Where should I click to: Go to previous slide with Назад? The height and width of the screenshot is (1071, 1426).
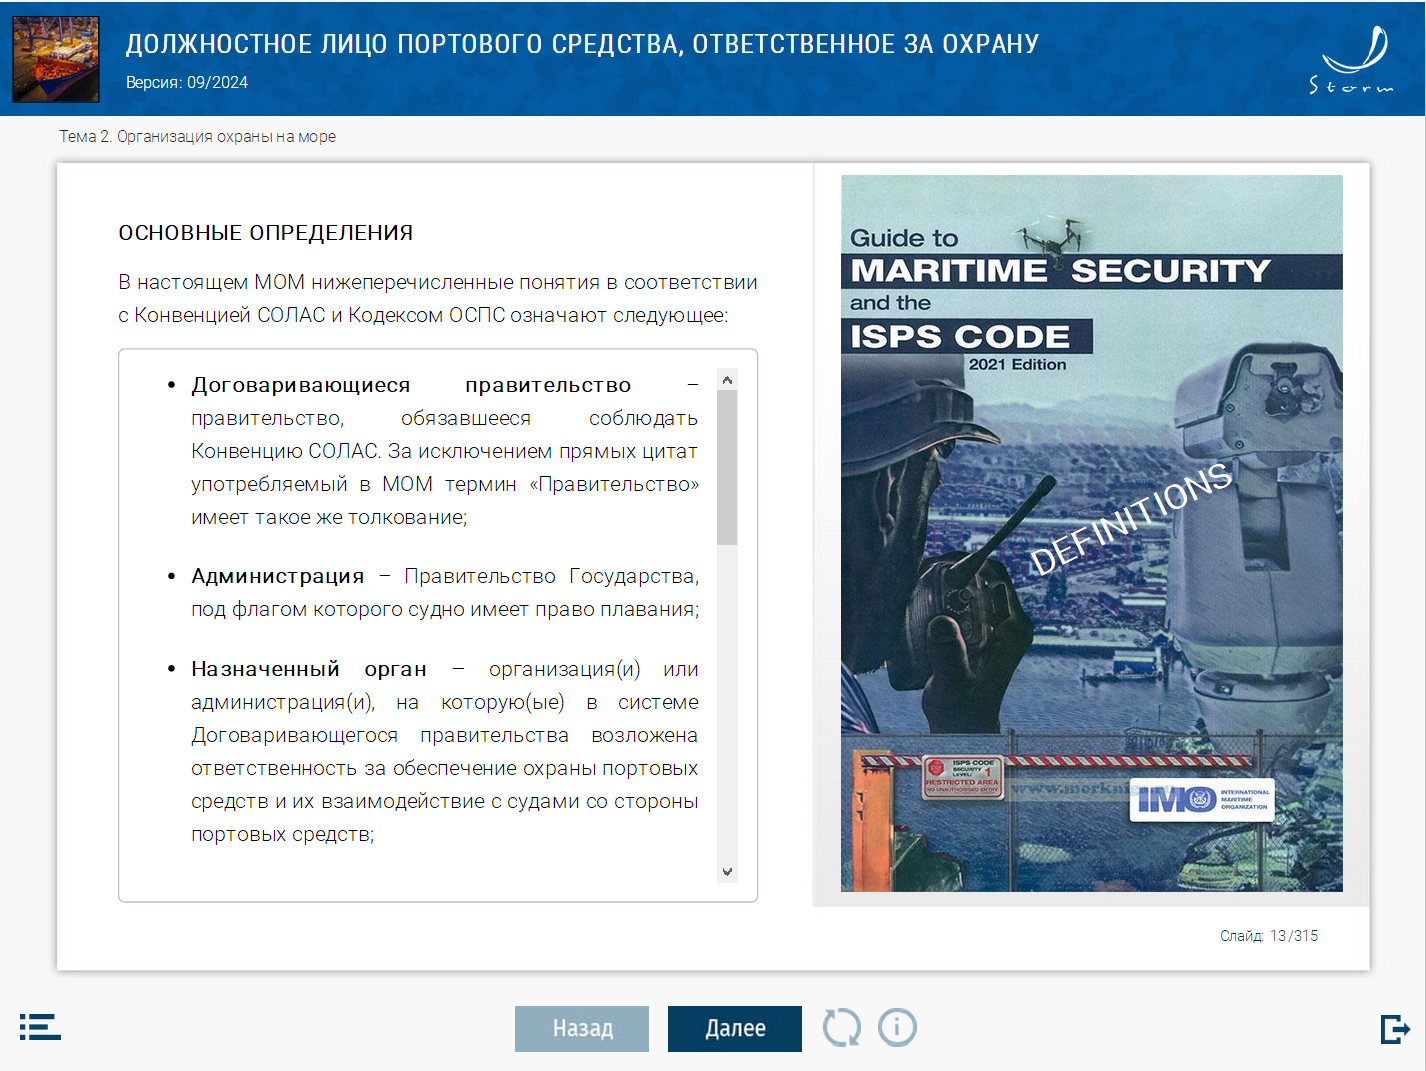click(582, 1028)
